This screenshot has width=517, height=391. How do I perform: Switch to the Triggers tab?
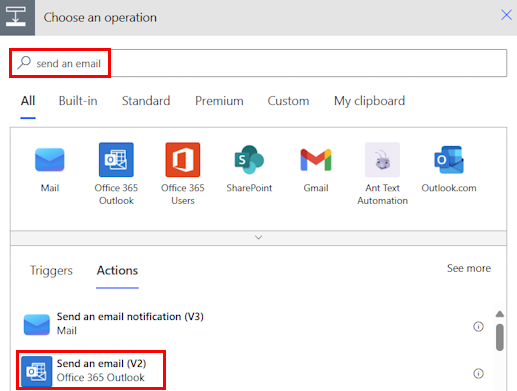51,270
